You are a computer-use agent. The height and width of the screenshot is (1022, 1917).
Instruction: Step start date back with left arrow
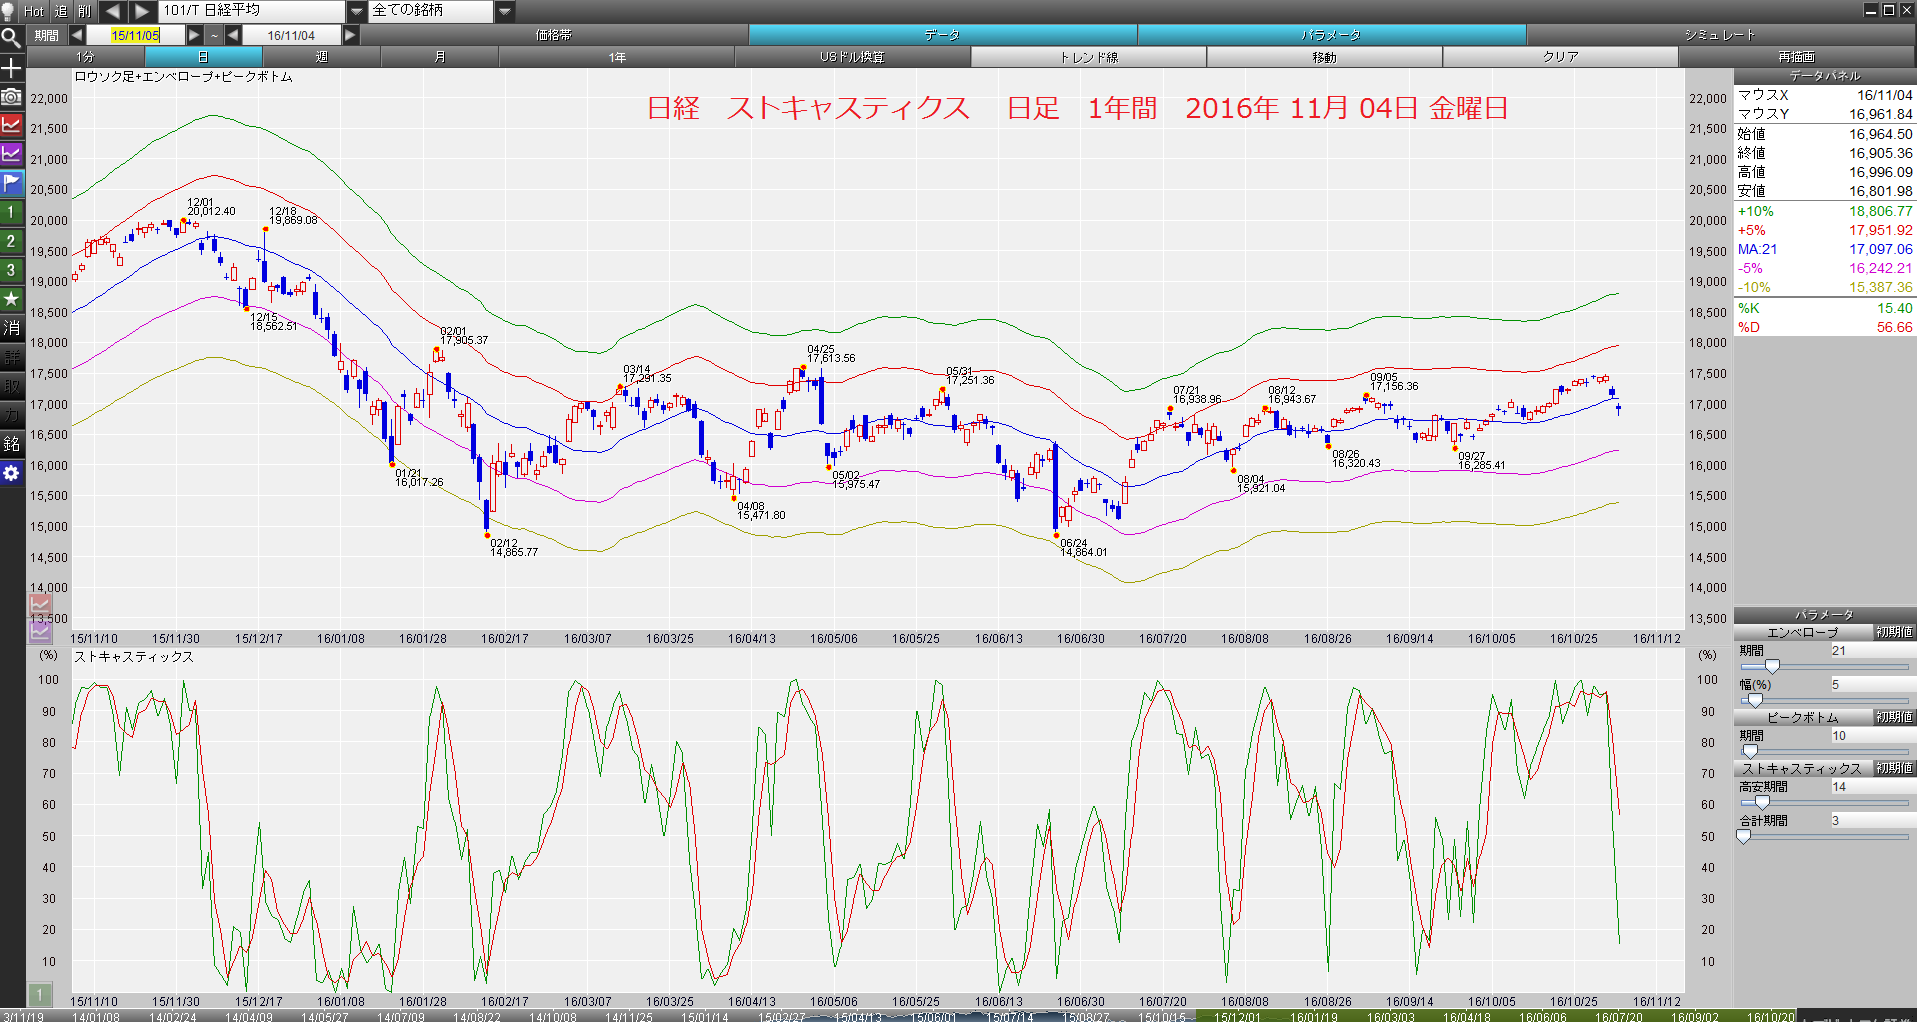(77, 35)
